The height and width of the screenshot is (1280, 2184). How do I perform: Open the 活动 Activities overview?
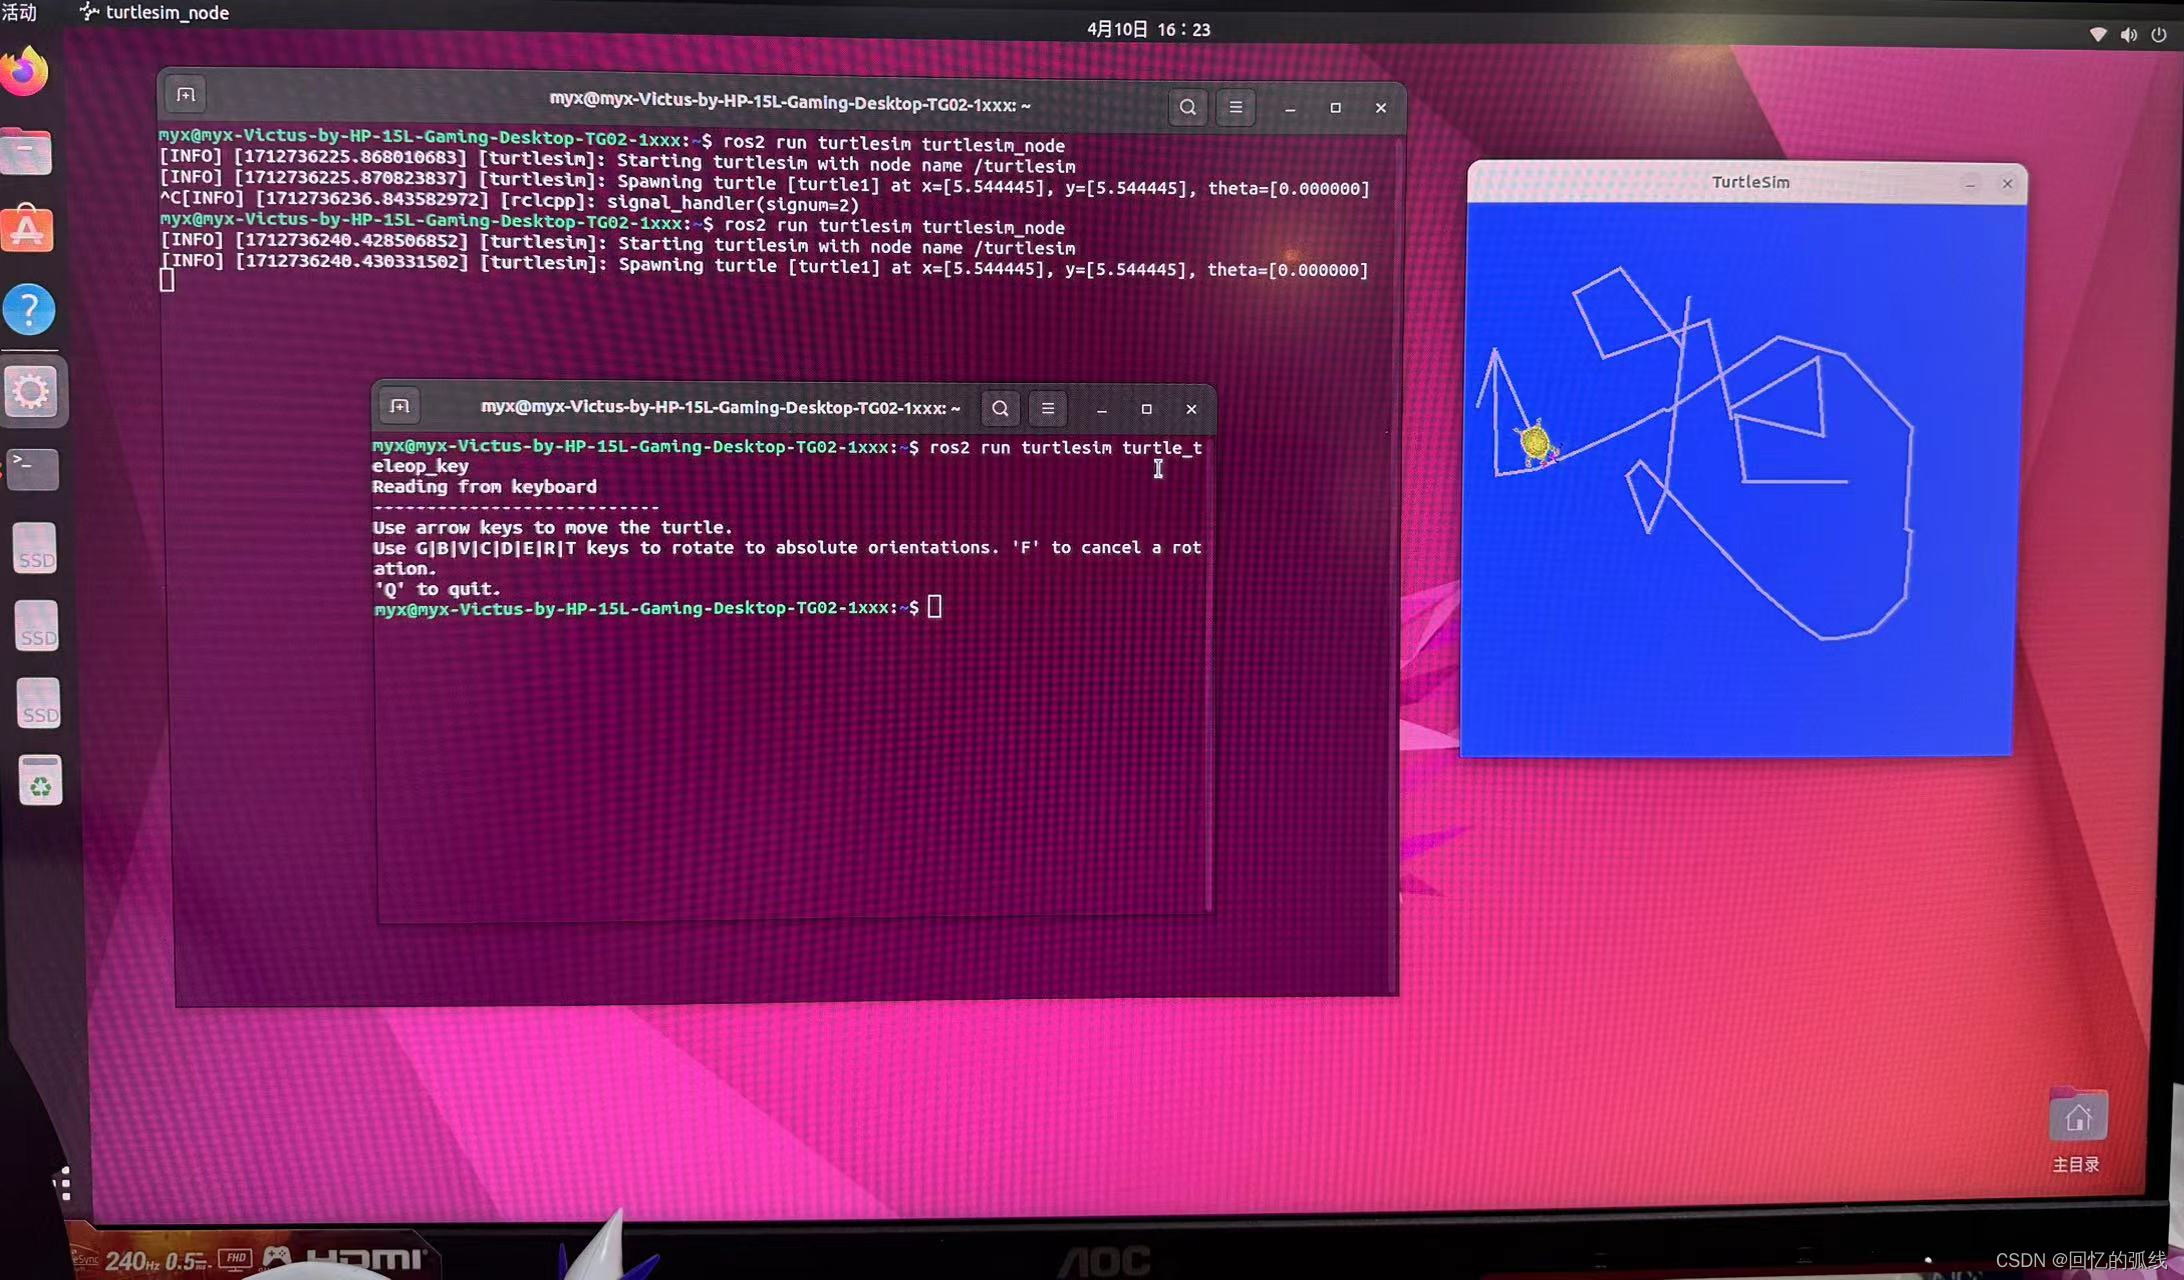pos(20,13)
